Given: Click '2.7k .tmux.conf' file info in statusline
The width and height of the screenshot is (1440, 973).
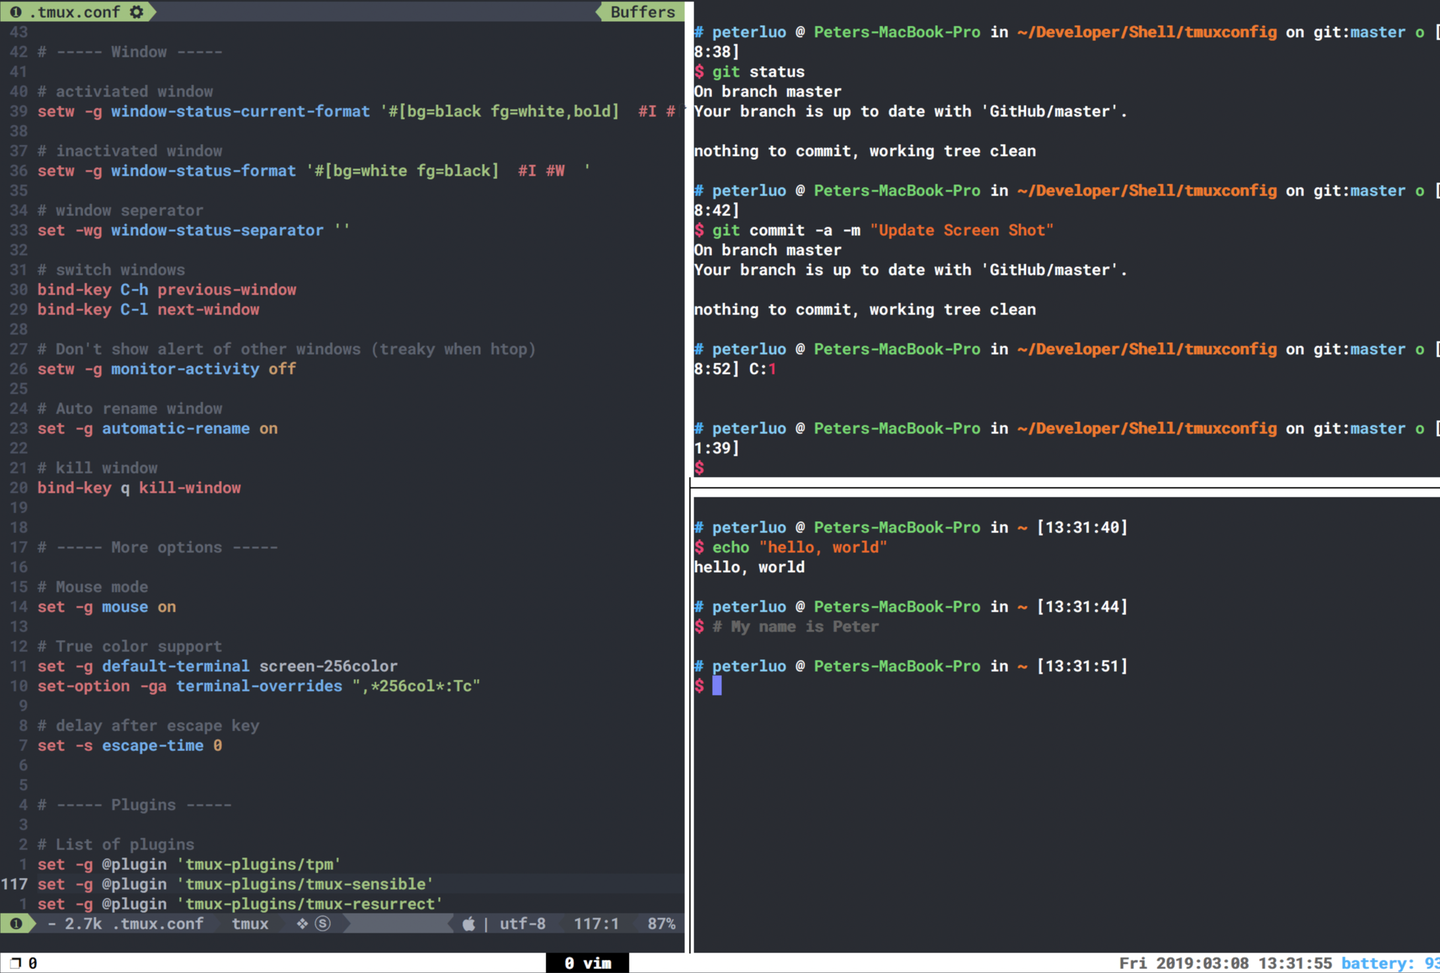Looking at the screenshot, I should coord(134,924).
